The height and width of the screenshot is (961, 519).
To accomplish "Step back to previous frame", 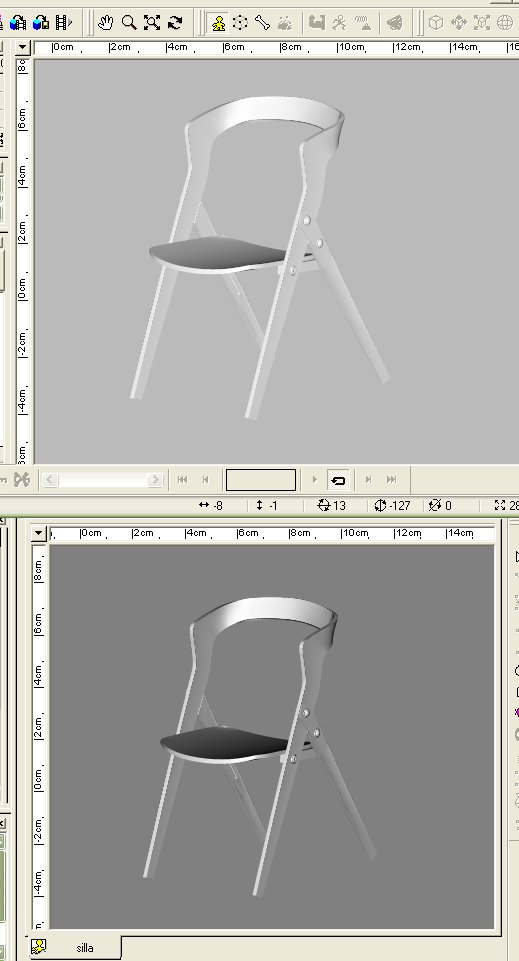I will tap(205, 479).
